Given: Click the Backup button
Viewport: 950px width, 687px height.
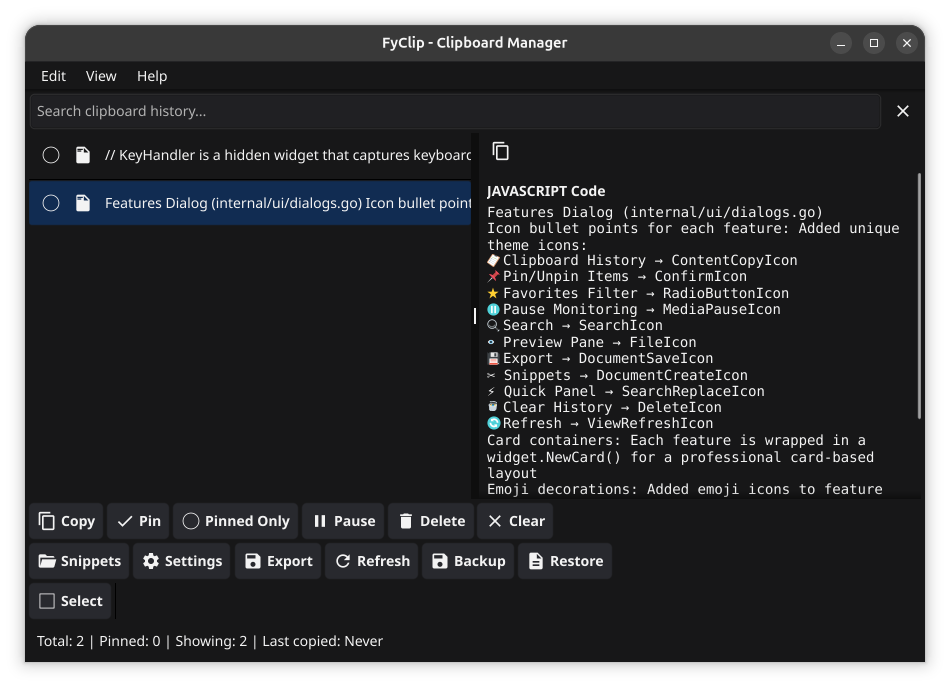Looking at the screenshot, I should click(x=468, y=561).
